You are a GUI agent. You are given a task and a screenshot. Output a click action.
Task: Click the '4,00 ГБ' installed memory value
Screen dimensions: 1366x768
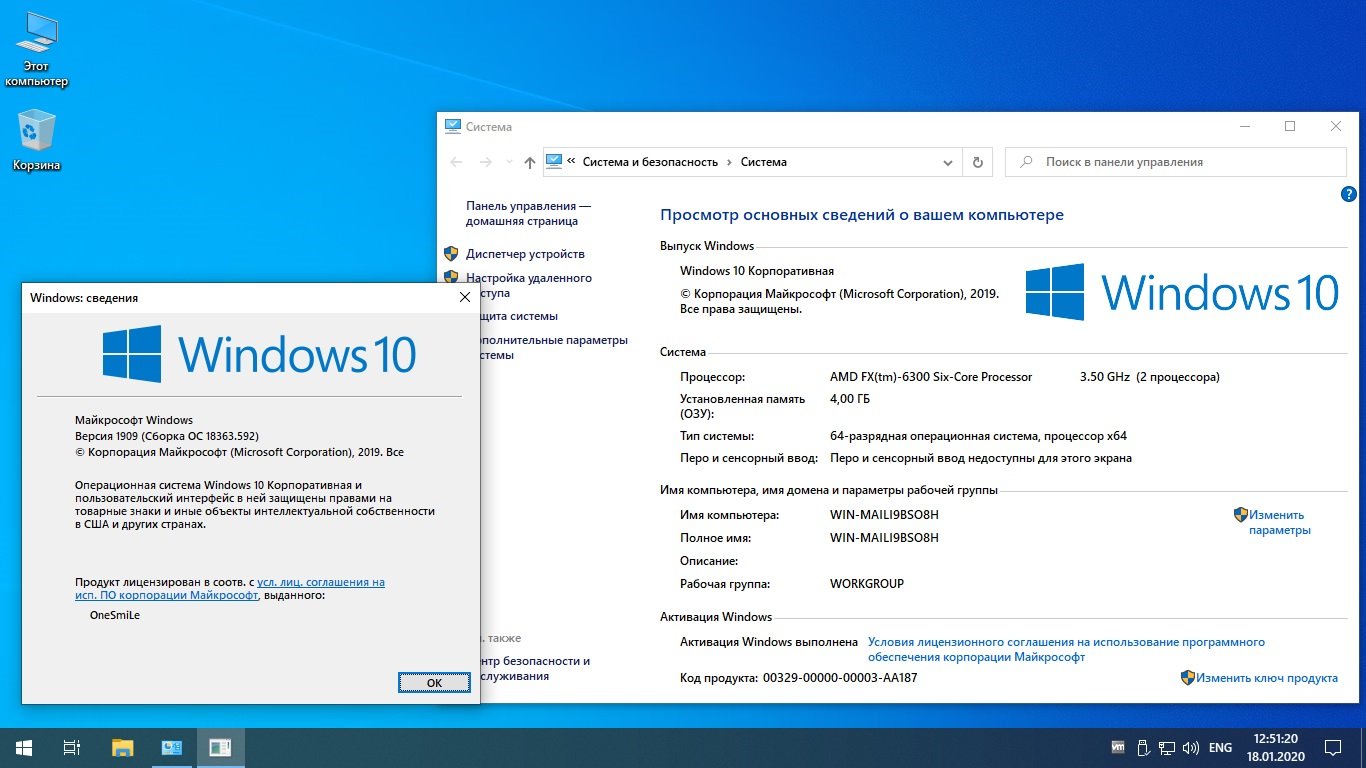[850, 398]
